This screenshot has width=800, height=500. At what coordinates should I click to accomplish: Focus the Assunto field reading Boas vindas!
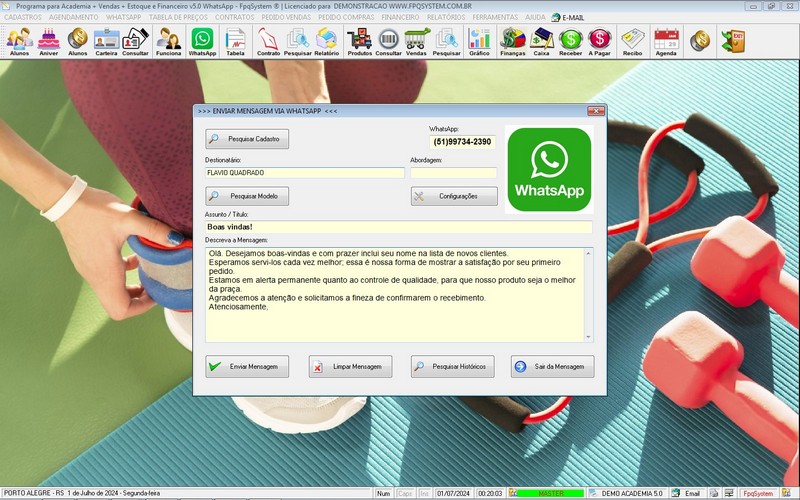tap(398, 227)
